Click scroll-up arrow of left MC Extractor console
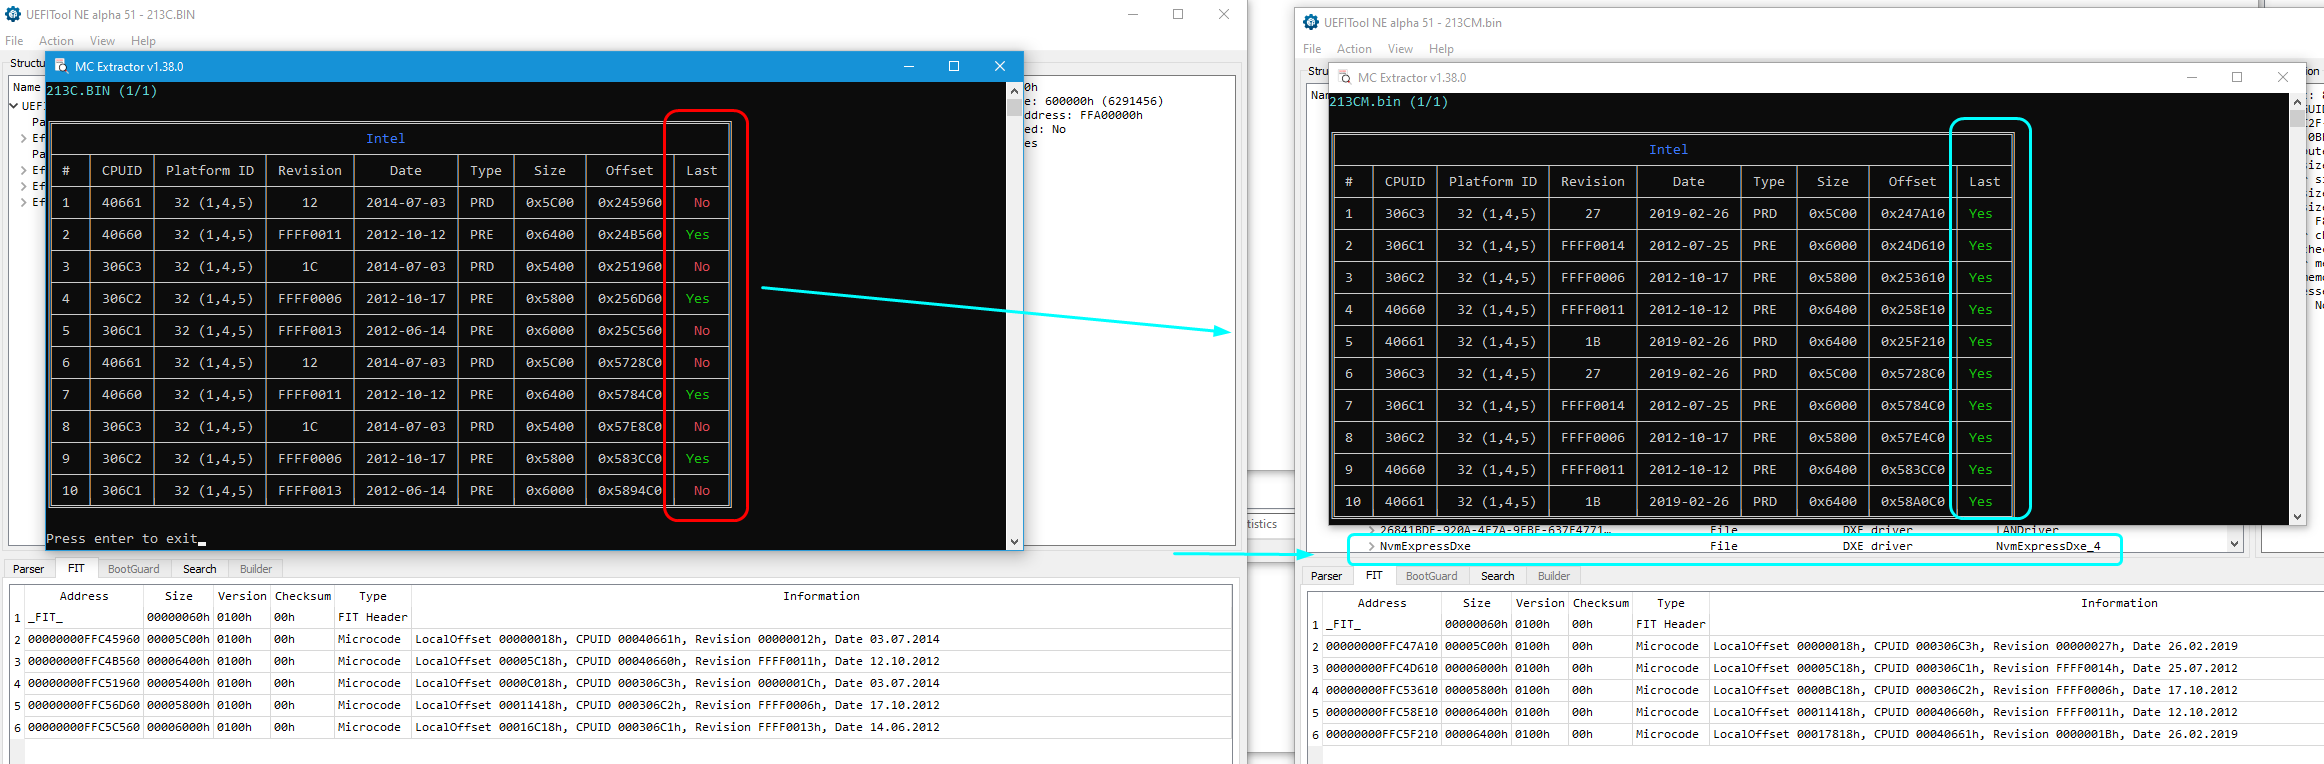2324x764 pixels. point(1014,90)
